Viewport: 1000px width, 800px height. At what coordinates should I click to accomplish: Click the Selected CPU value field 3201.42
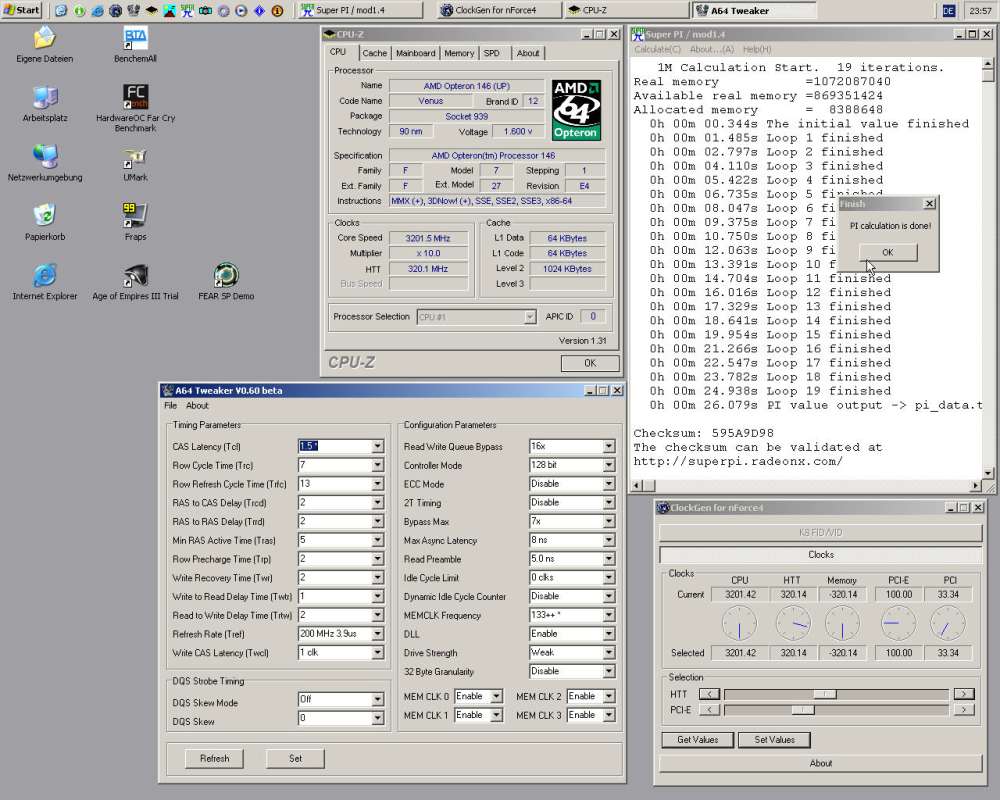pos(740,653)
